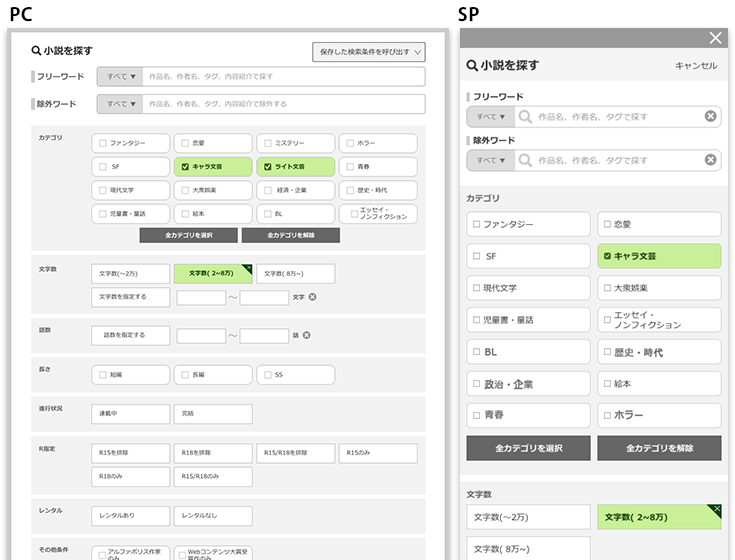Close the SP panel with the X icon
The height and width of the screenshot is (560, 735).
715,38
